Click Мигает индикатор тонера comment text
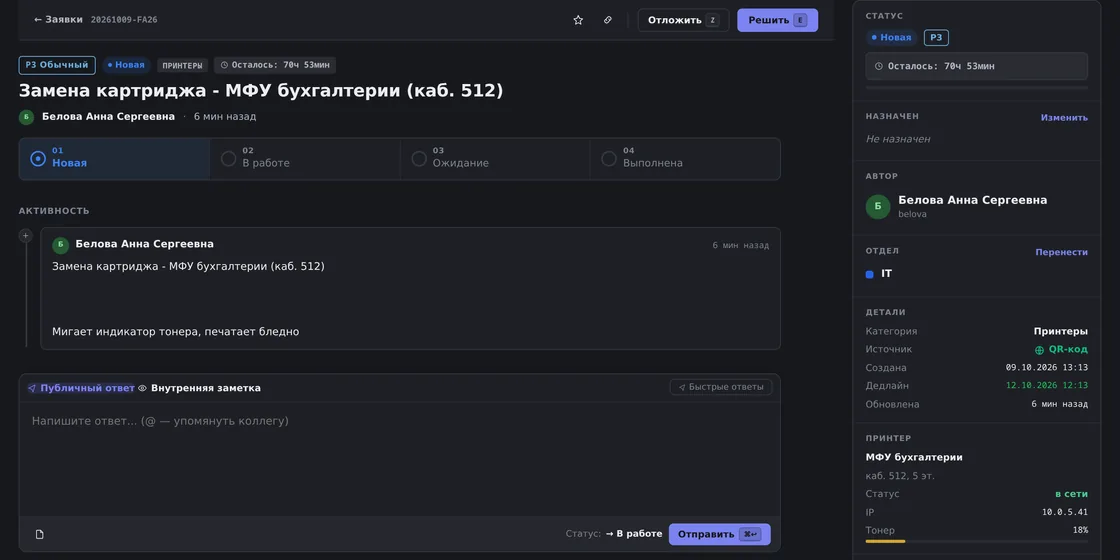The height and width of the screenshot is (560, 1120). coord(176,331)
